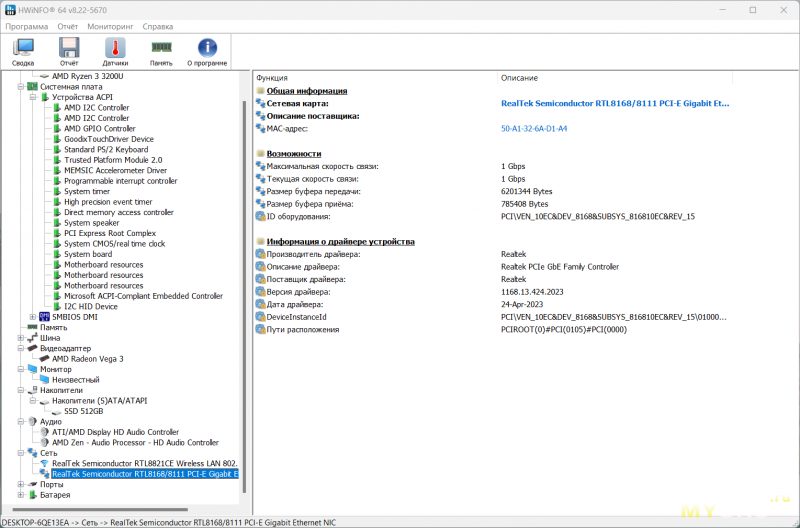800x528 pixels.
Task: Click the MAC address 50-A1-32-6A-D1-A4
Action: coord(534,129)
